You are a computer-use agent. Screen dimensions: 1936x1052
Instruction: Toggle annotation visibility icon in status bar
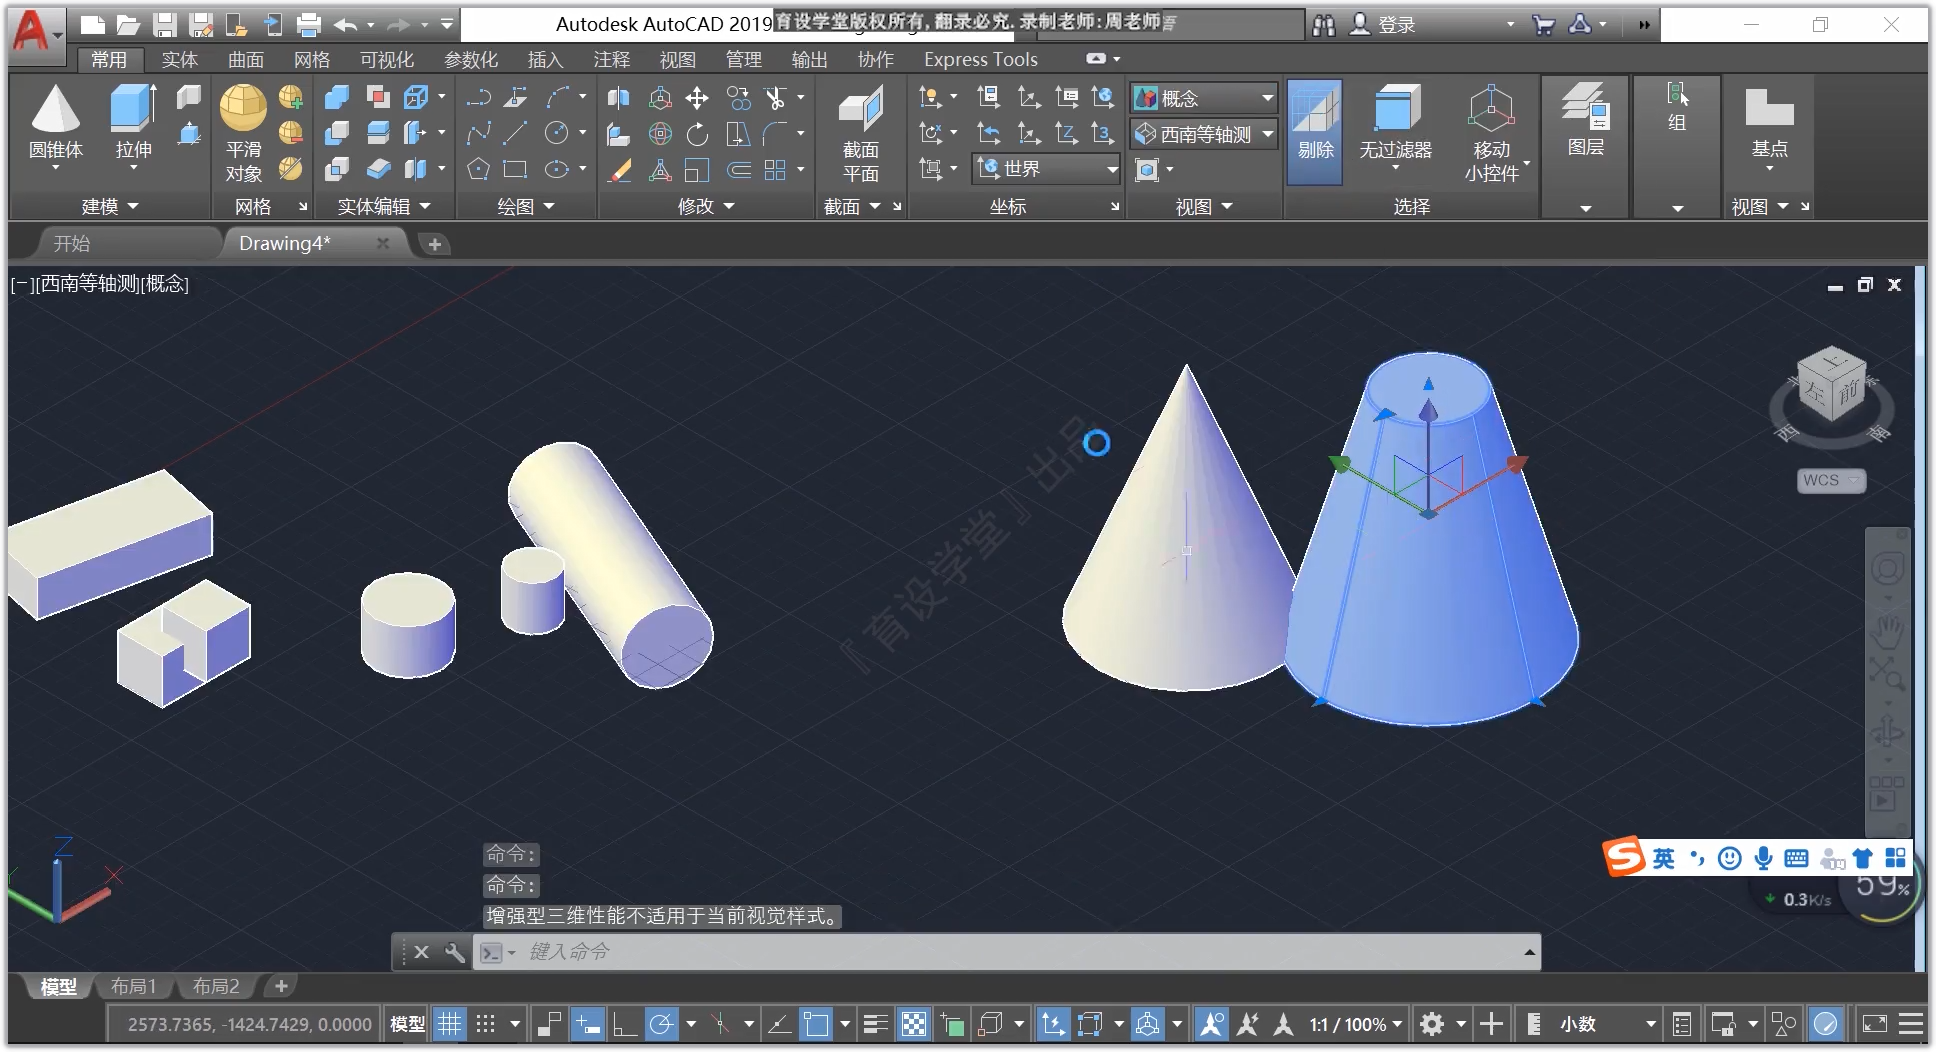click(1211, 1024)
